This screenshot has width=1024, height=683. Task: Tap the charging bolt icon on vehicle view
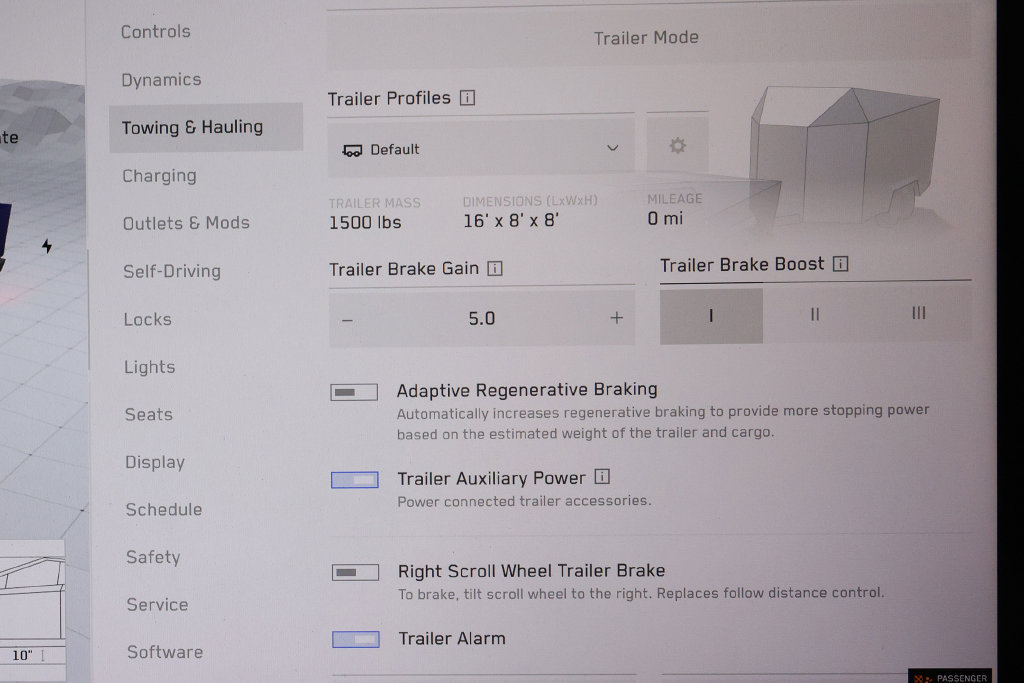click(x=47, y=246)
